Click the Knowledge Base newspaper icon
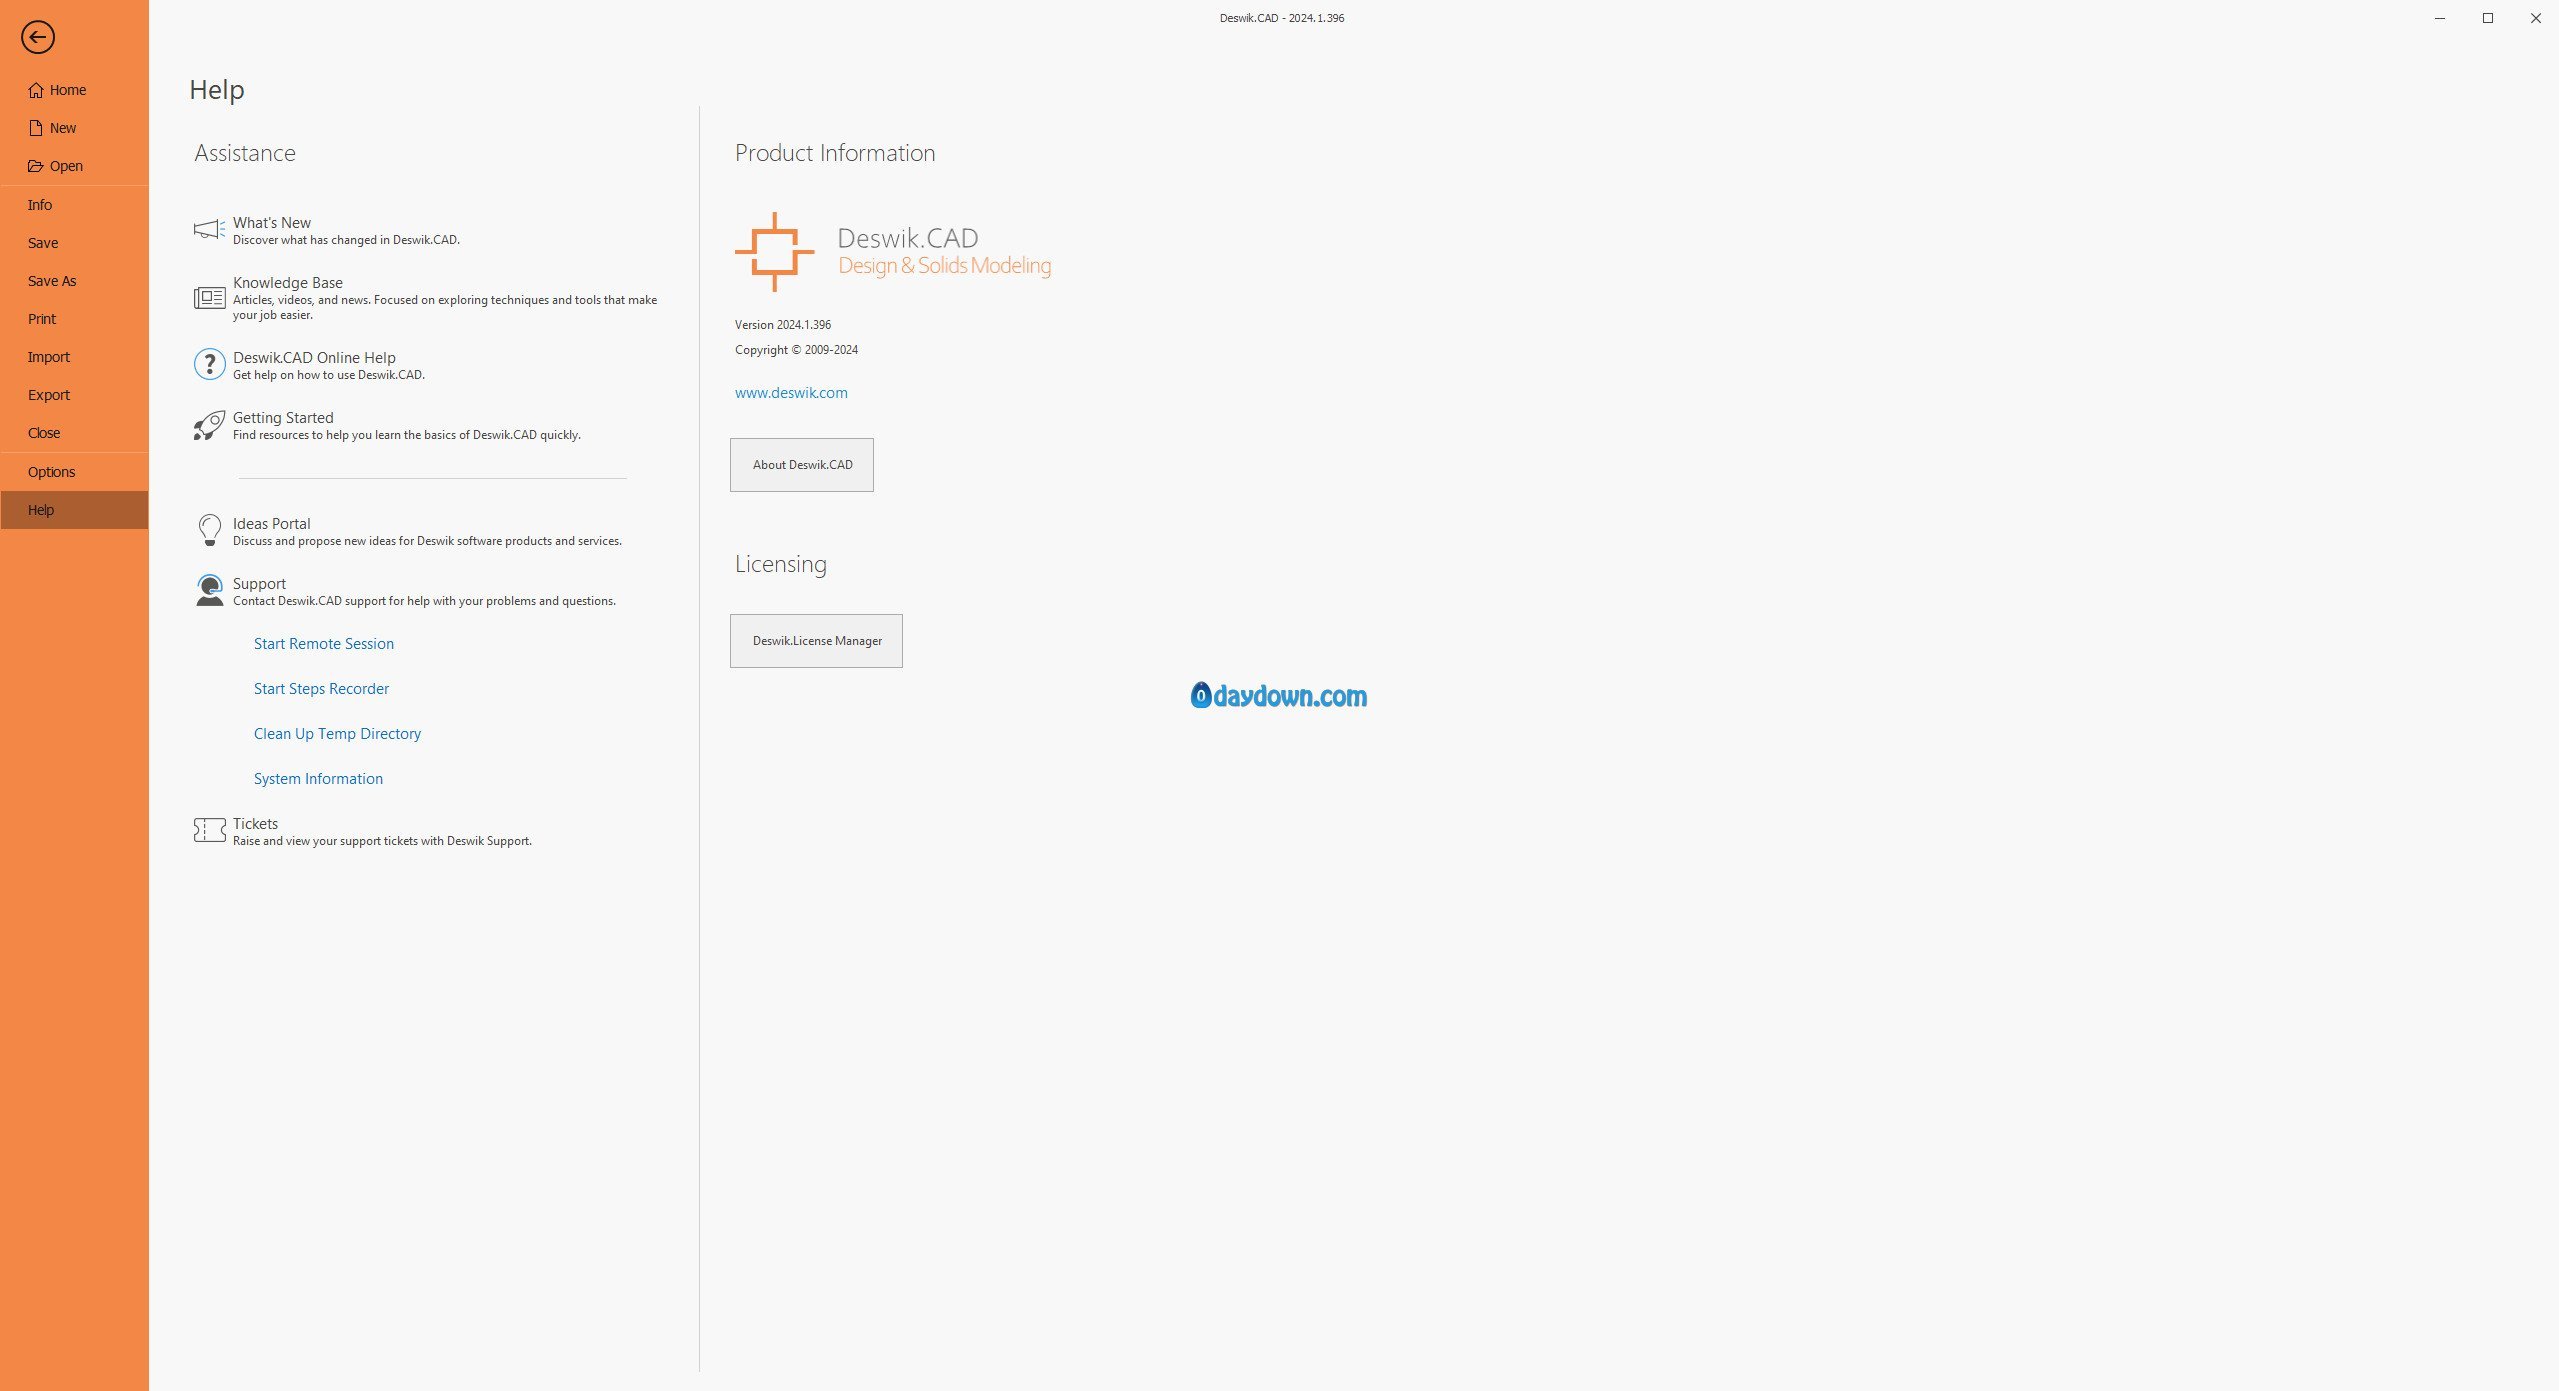This screenshot has width=2559, height=1391. point(209,297)
